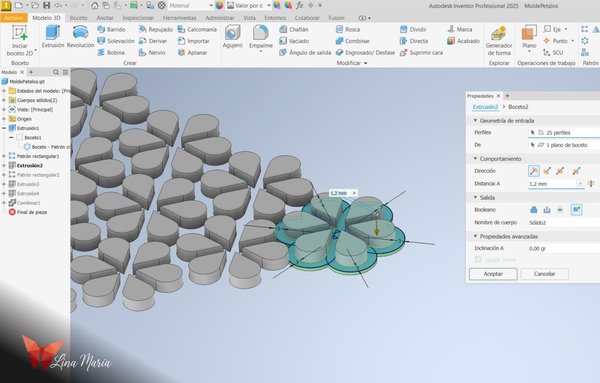The image size is (600, 383).
Task: Open the Acabado finish tool
Action: click(x=463, y=41)
